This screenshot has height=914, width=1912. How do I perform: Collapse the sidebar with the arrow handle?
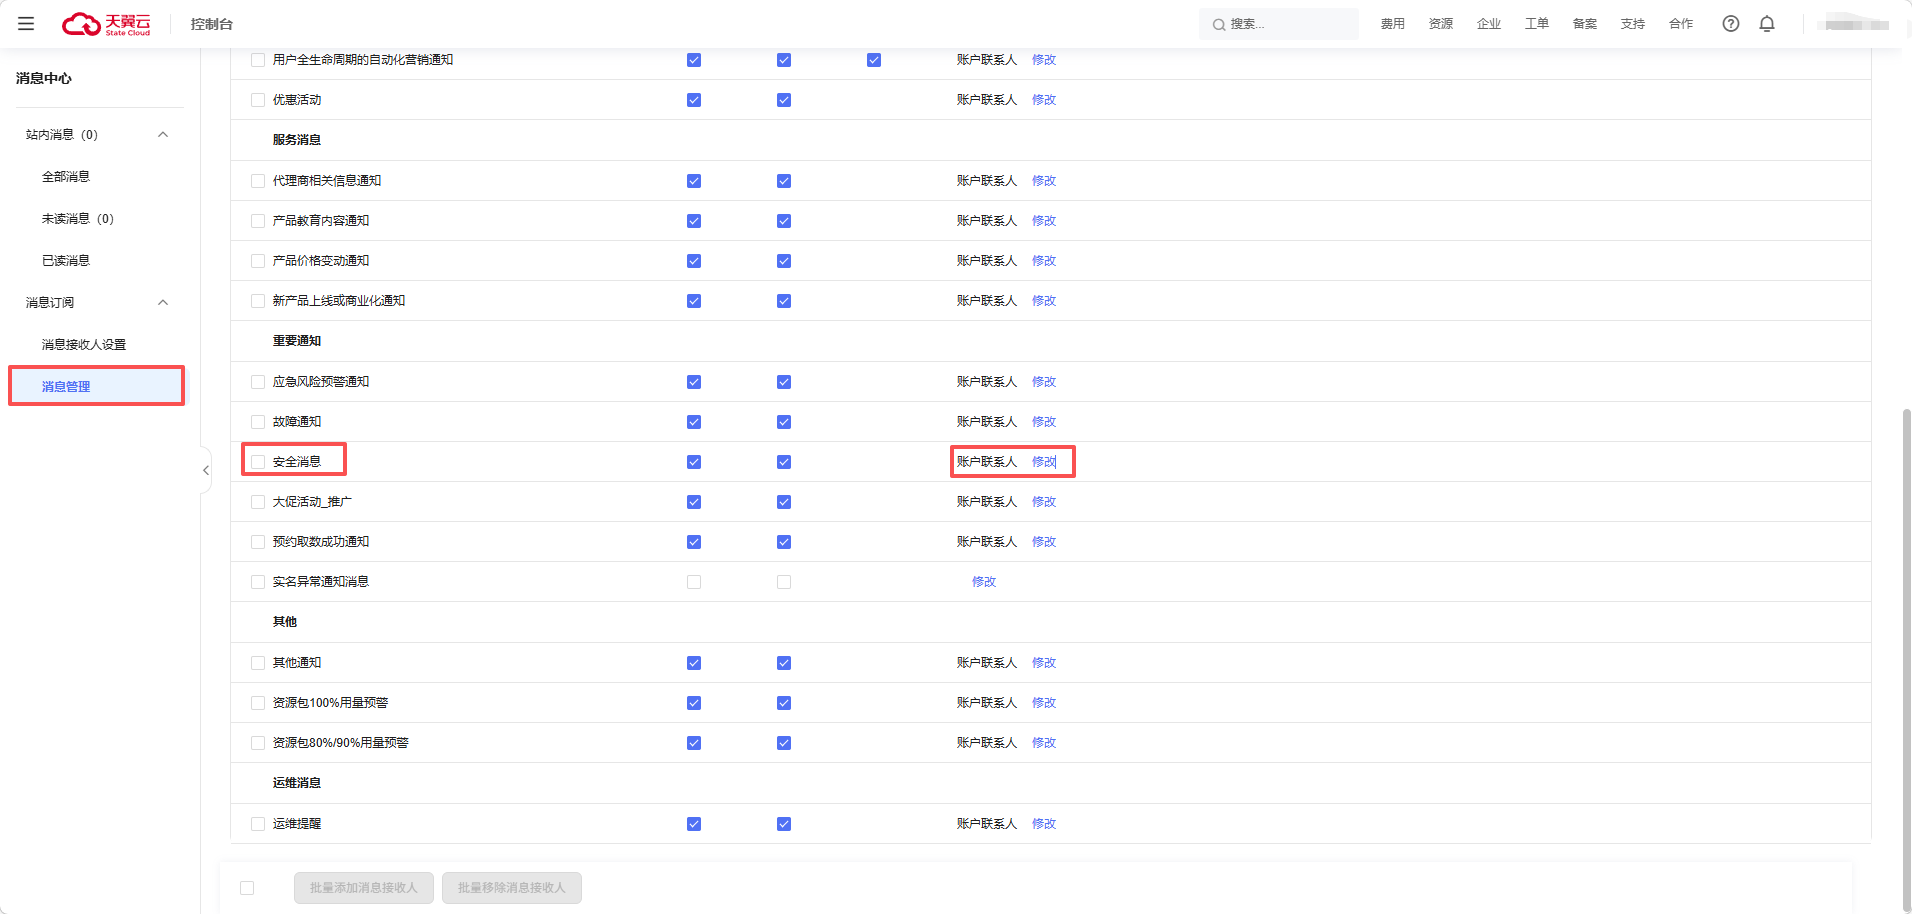206,470
